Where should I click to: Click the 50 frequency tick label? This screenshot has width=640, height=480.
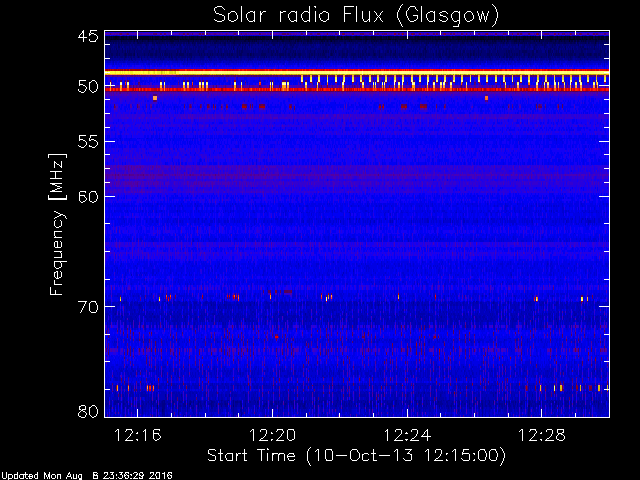(88, 86)
